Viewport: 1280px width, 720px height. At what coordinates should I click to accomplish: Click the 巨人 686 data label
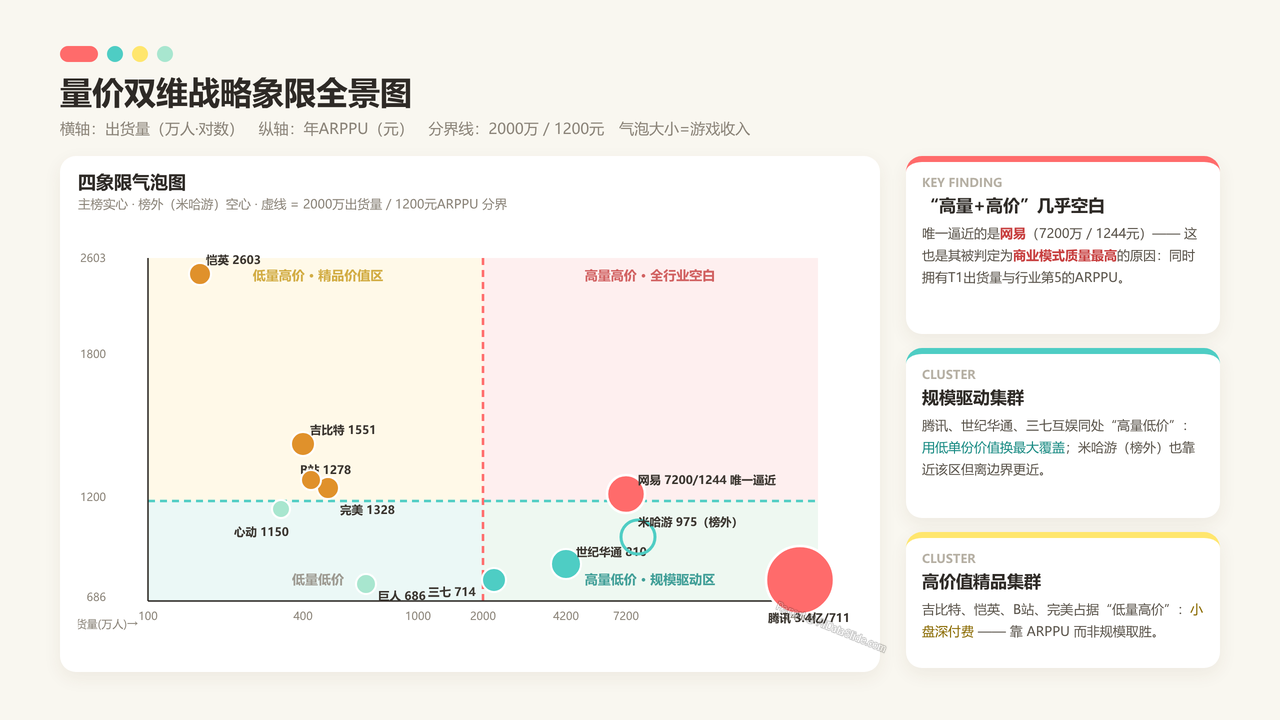coord(402,596)
